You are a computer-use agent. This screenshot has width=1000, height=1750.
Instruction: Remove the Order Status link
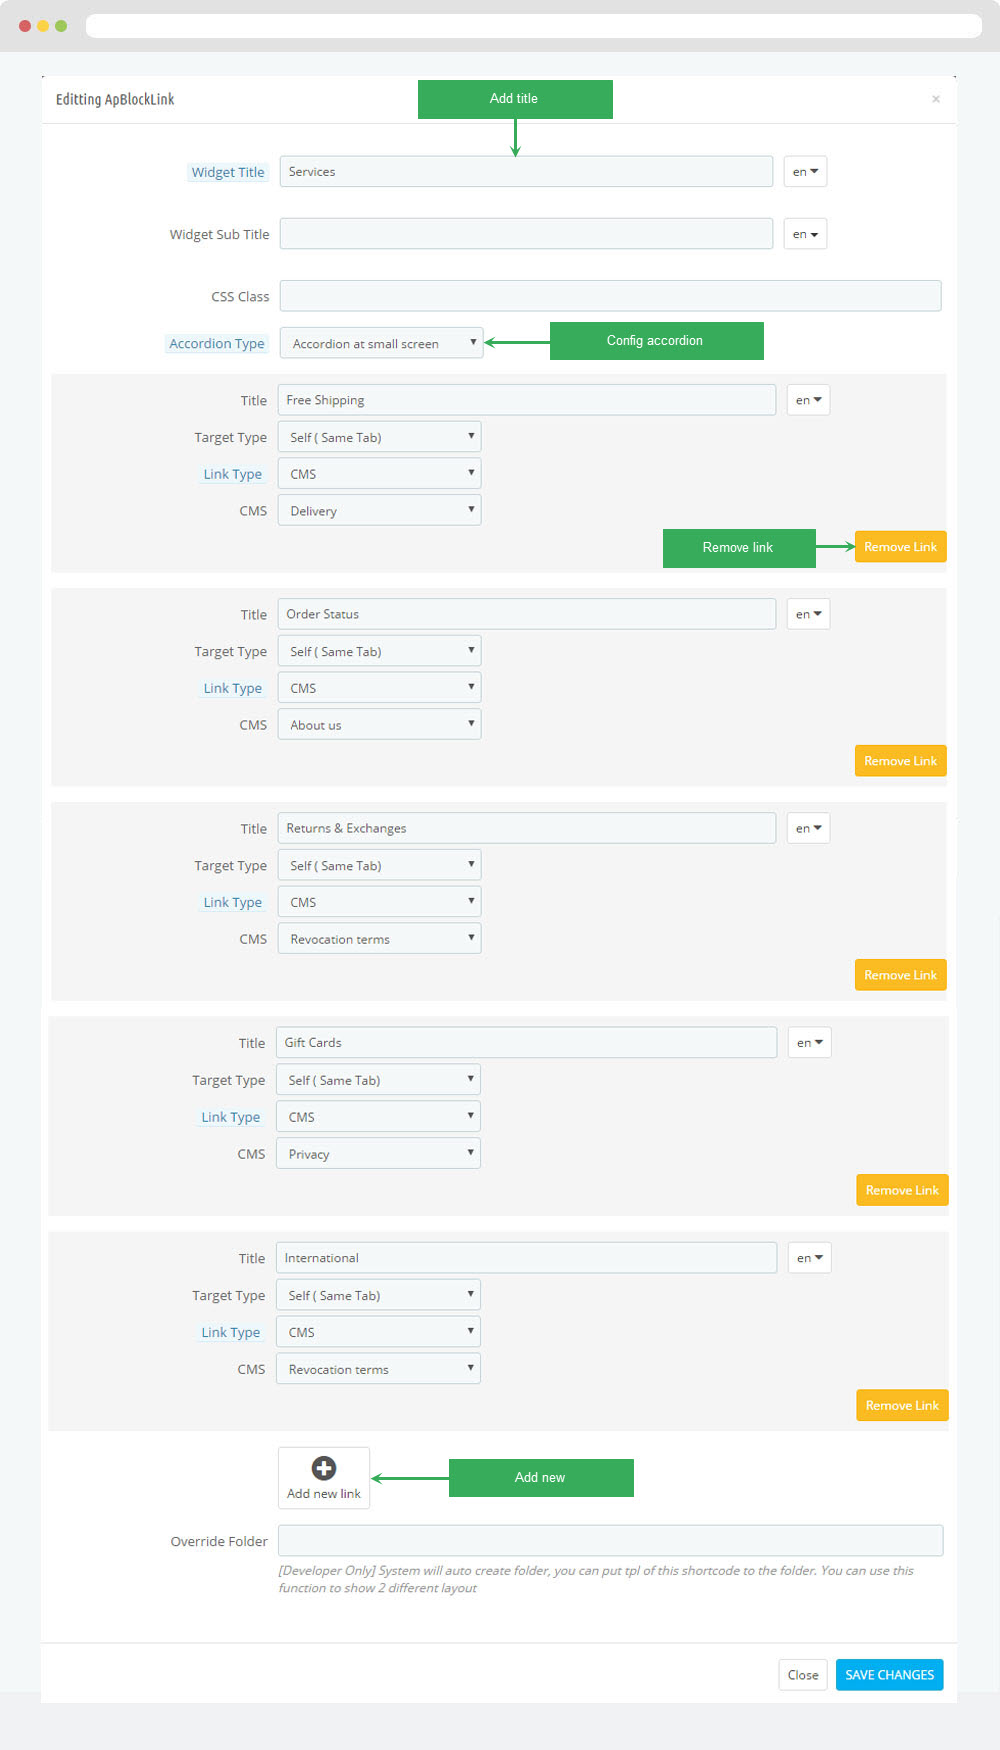pos(900,761)
